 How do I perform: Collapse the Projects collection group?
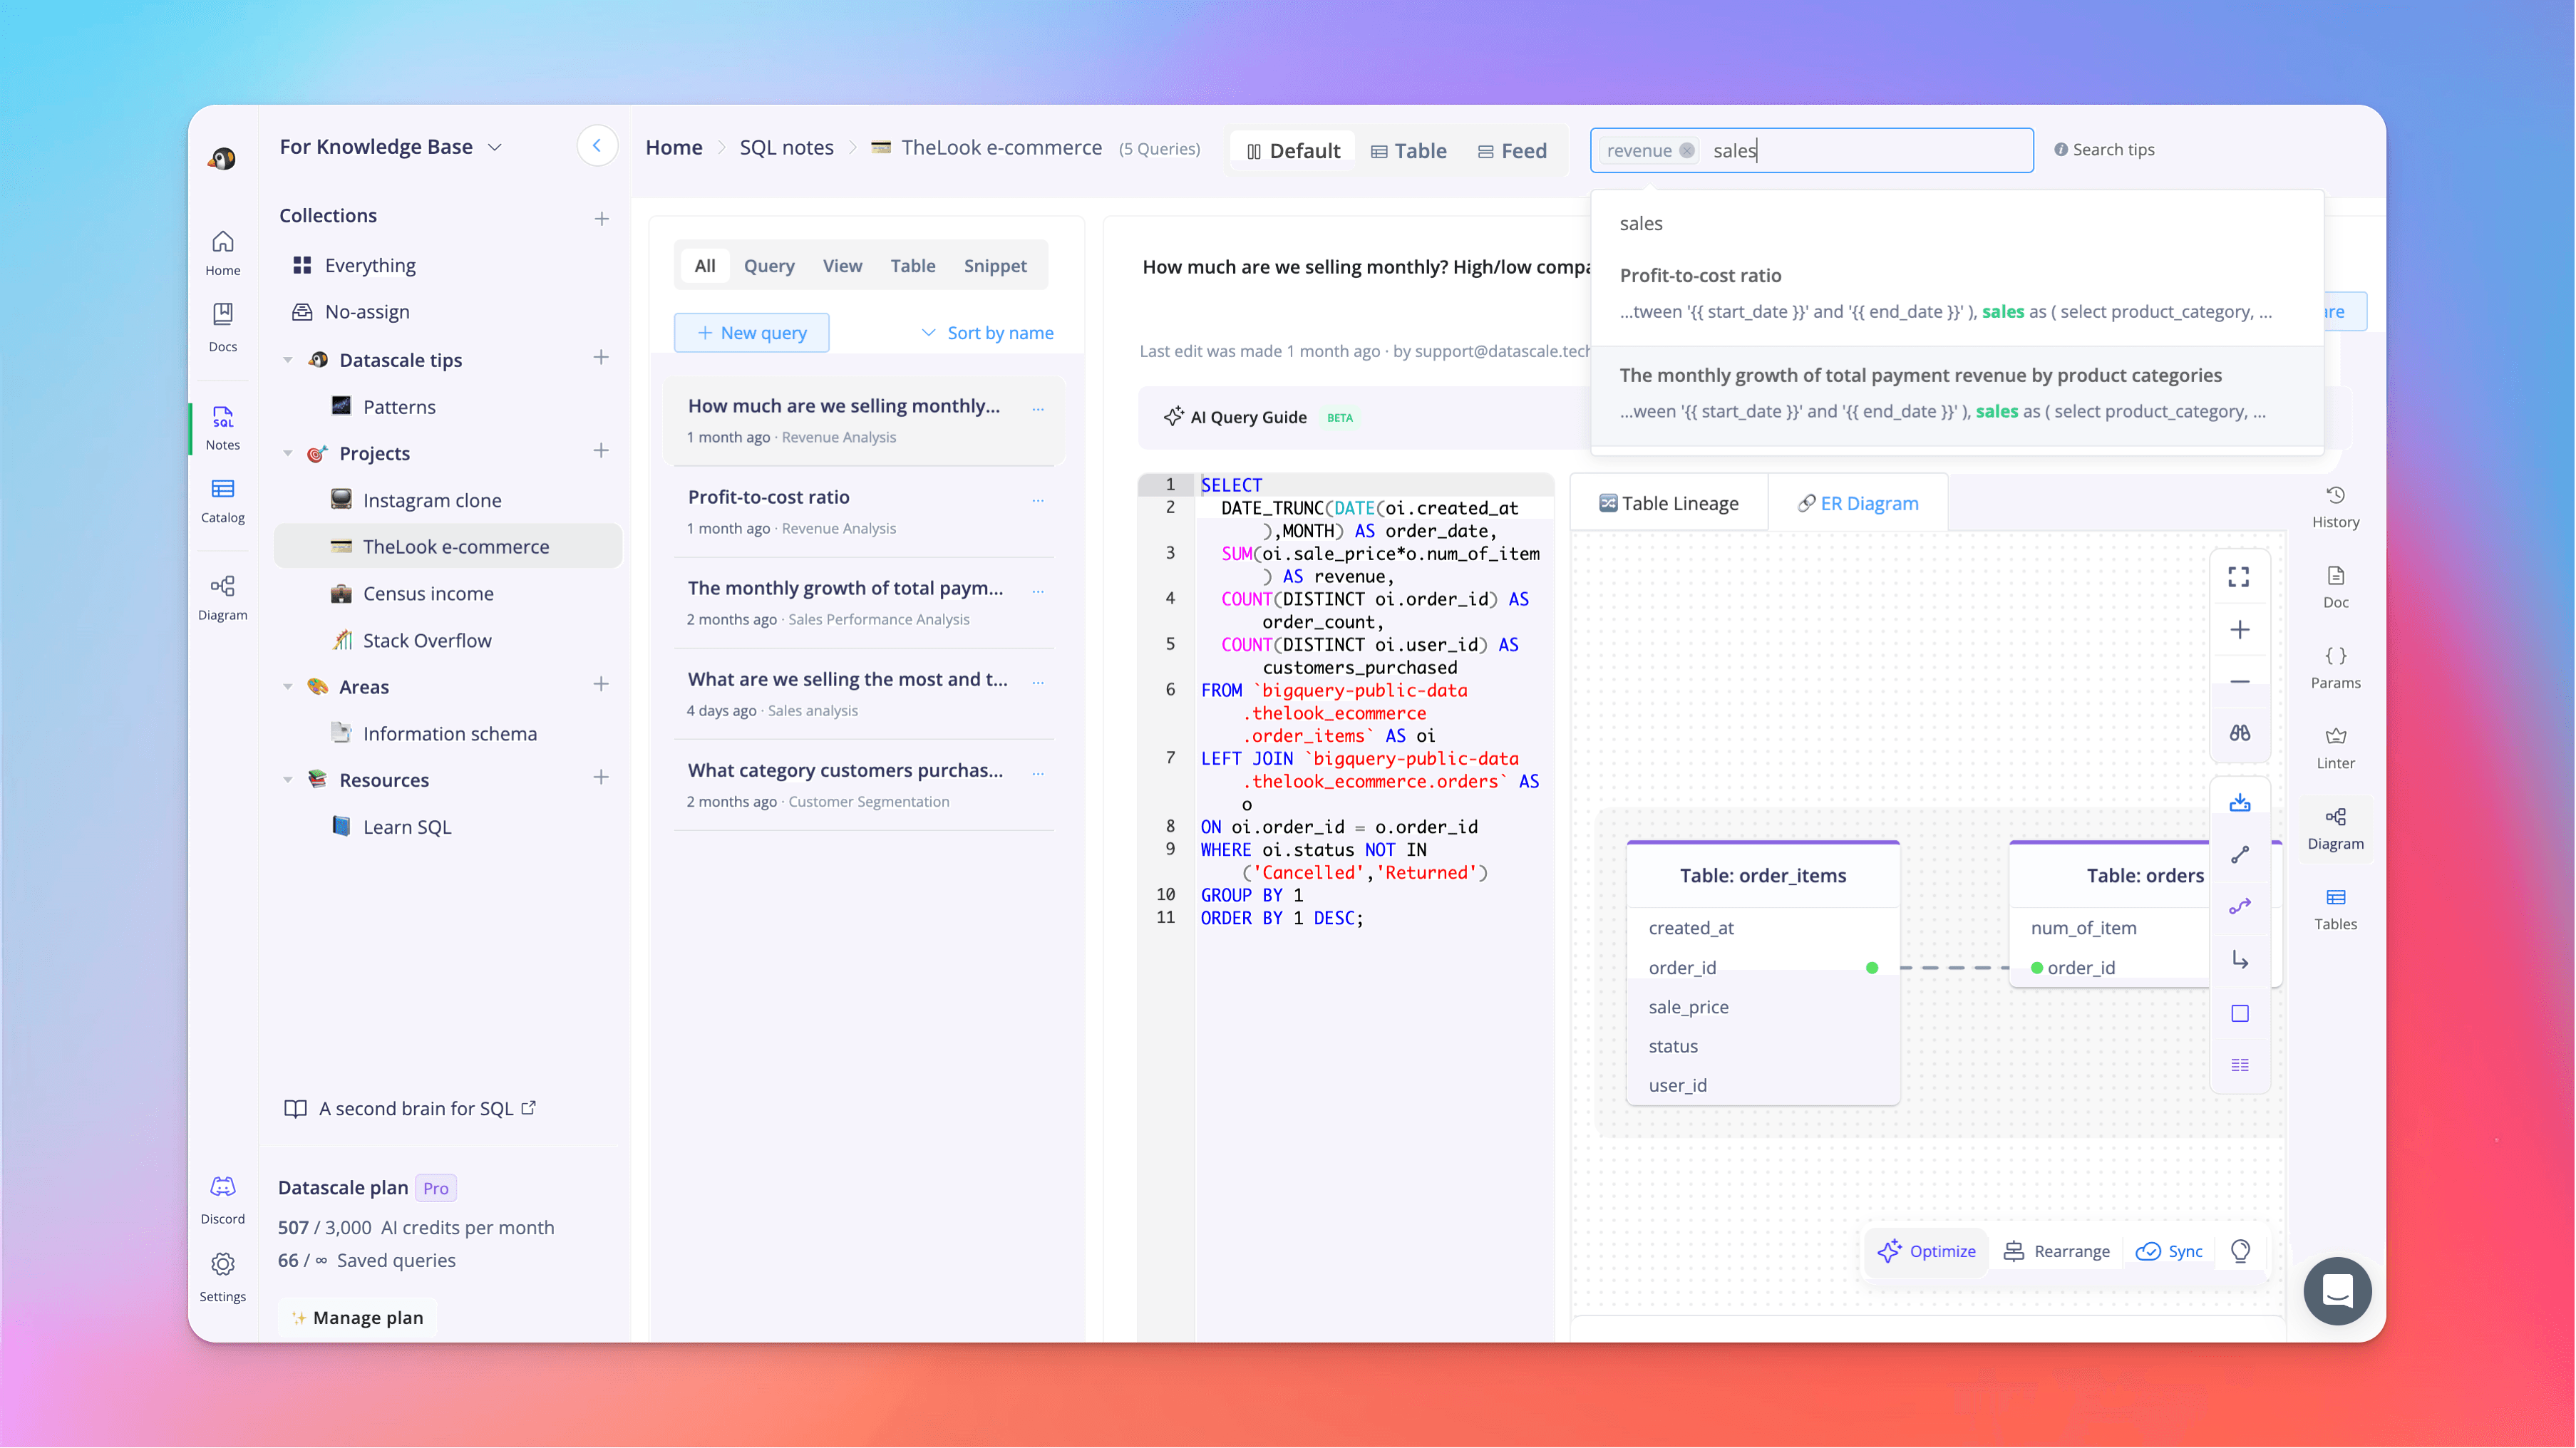coord(288,454)
